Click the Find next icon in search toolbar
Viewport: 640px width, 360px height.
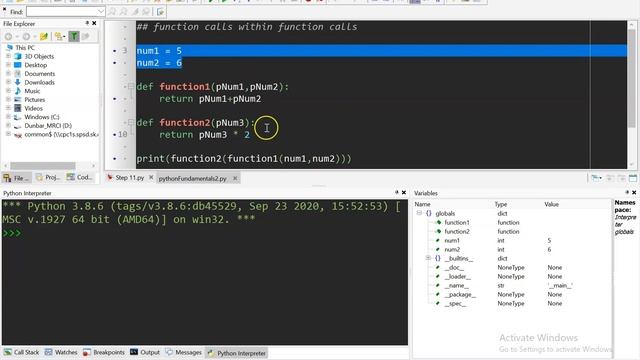113,12
